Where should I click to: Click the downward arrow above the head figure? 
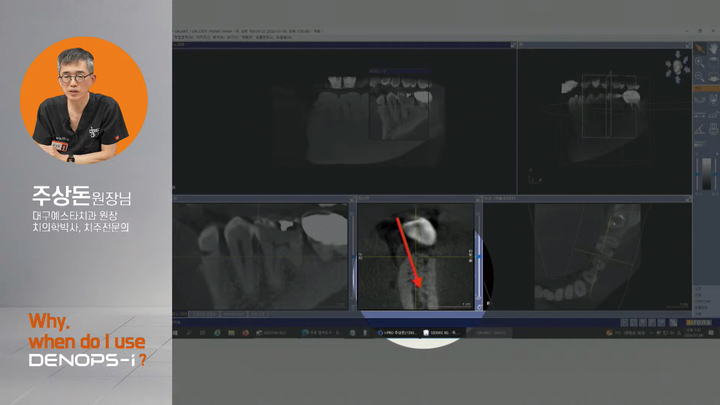[x=678, y=55]
